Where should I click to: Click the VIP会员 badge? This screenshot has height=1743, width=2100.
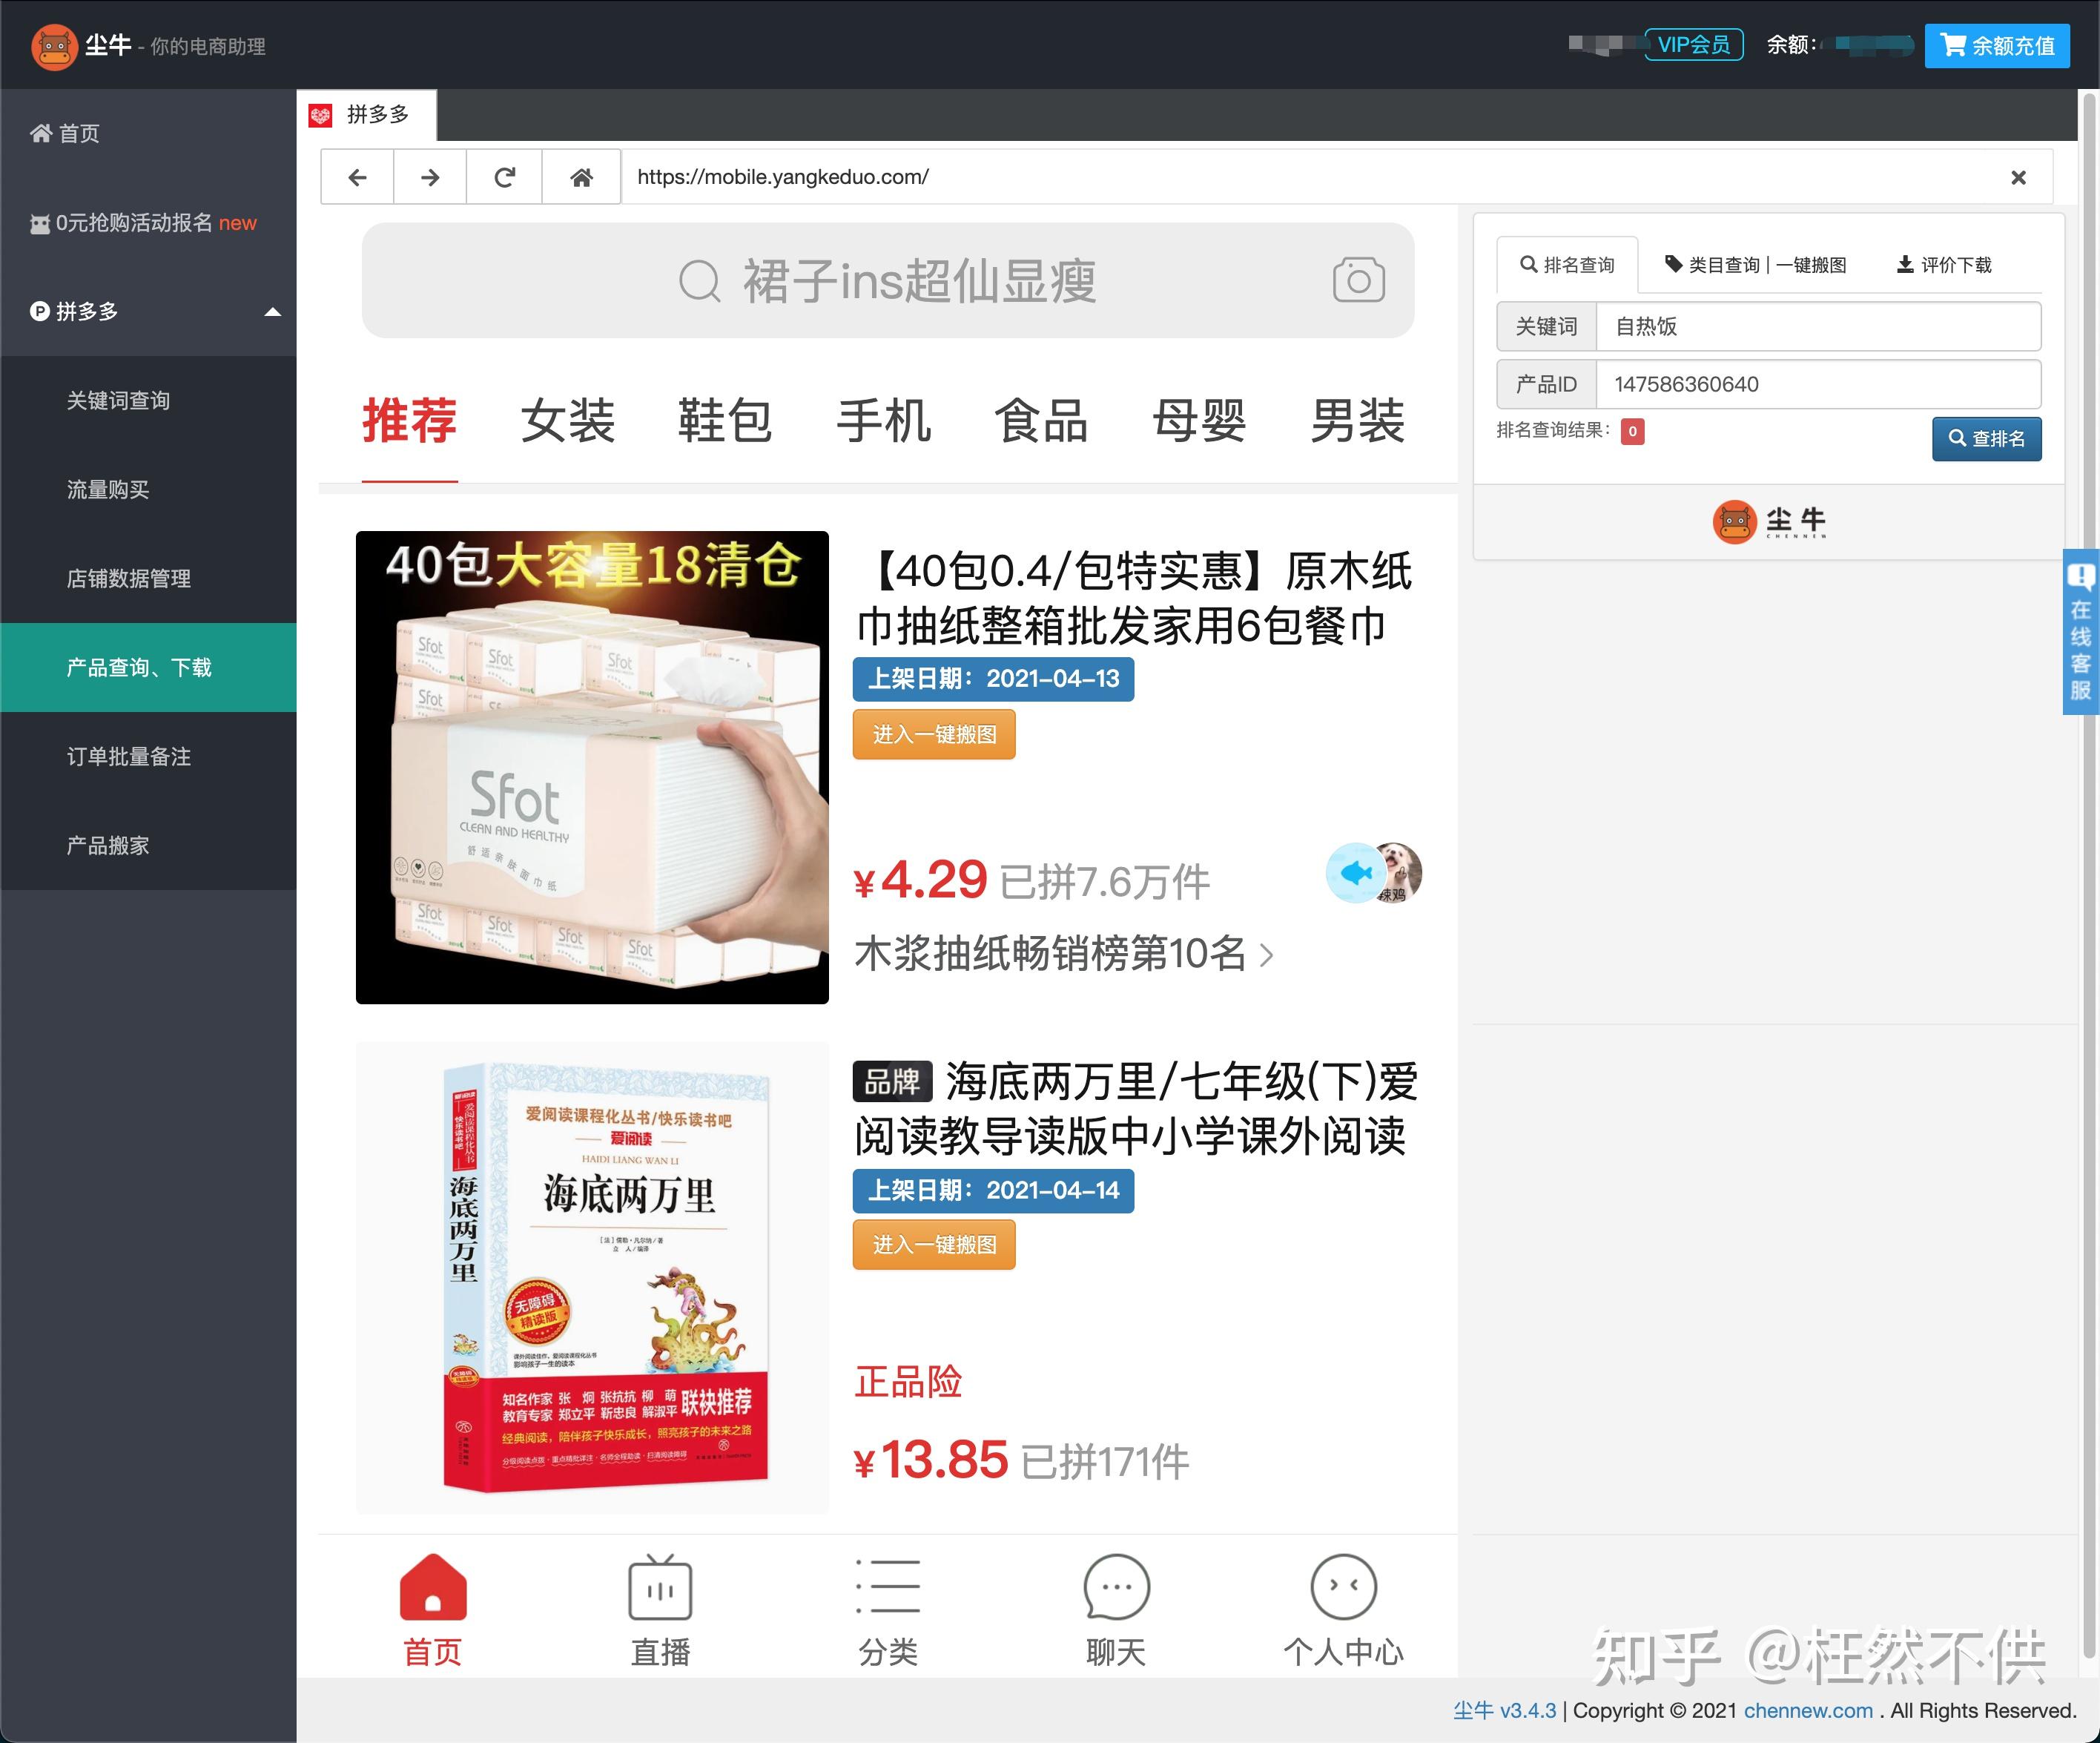point(1694,45)
